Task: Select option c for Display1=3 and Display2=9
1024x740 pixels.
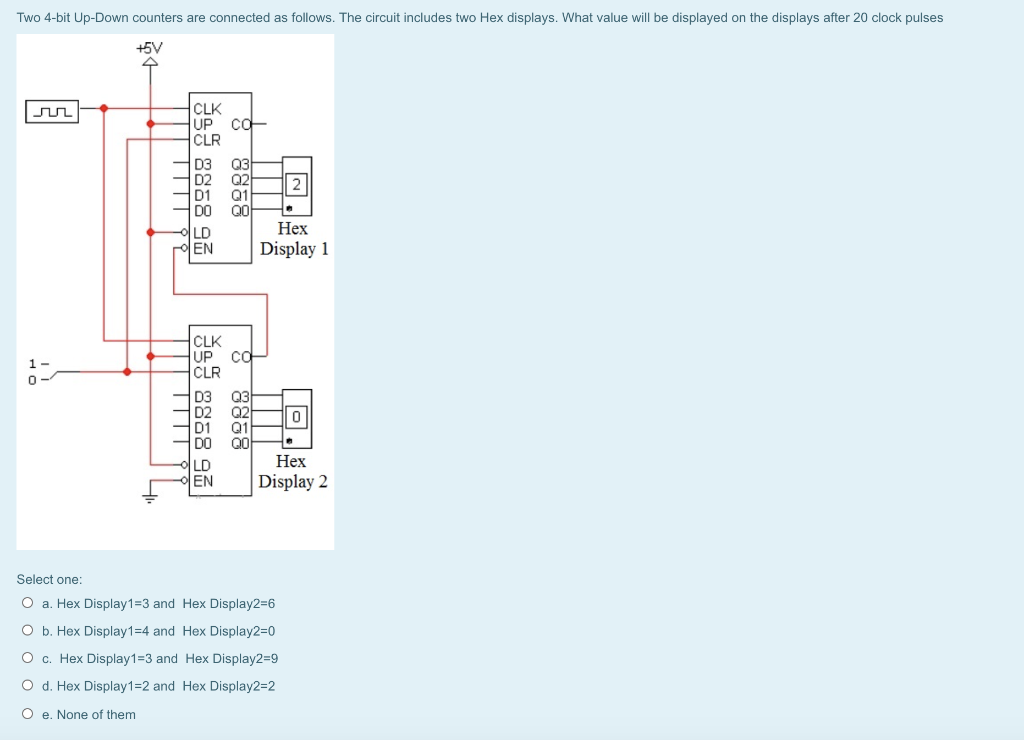Action: click(28, 658)
